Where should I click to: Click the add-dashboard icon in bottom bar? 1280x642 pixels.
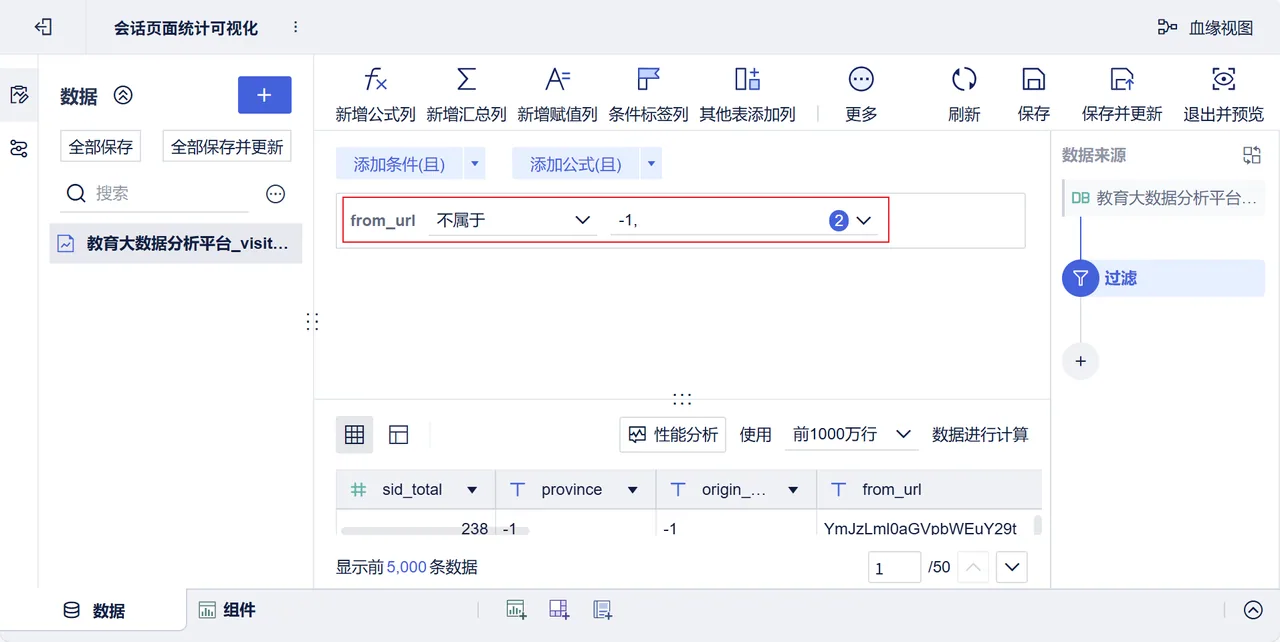pyautogui.click(x=559, y=609)
